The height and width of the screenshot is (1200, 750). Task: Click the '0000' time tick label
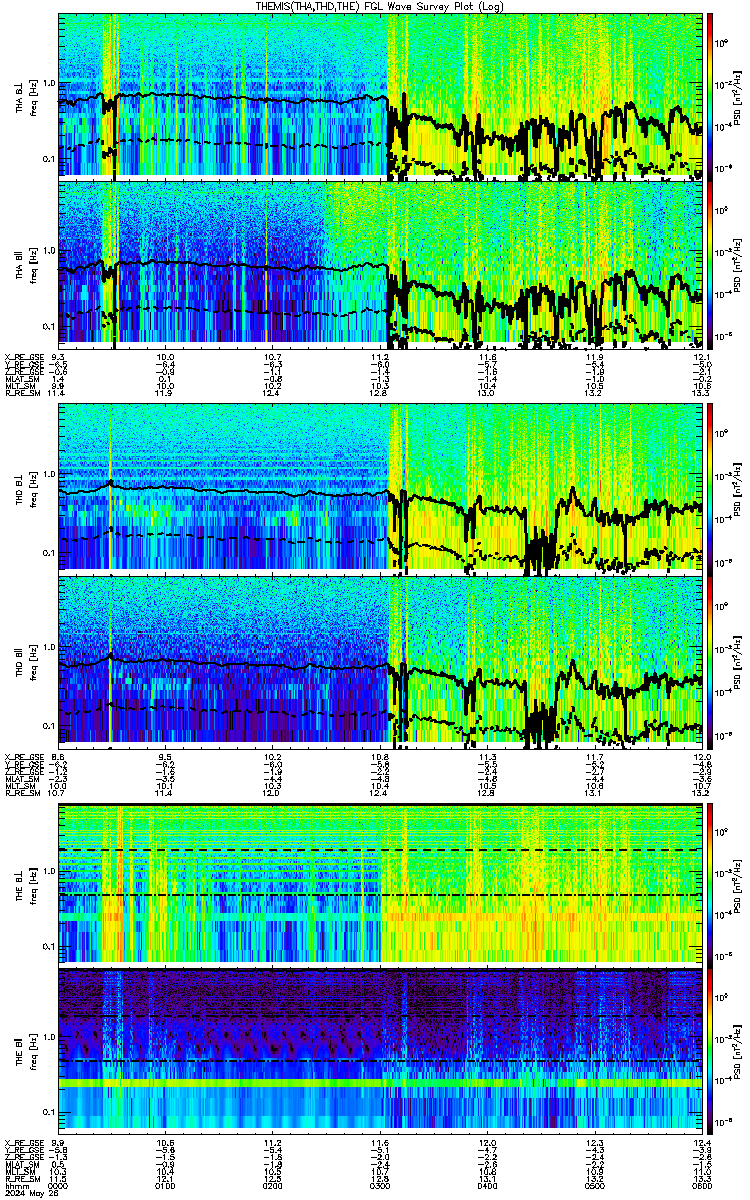click(58, 1184)
